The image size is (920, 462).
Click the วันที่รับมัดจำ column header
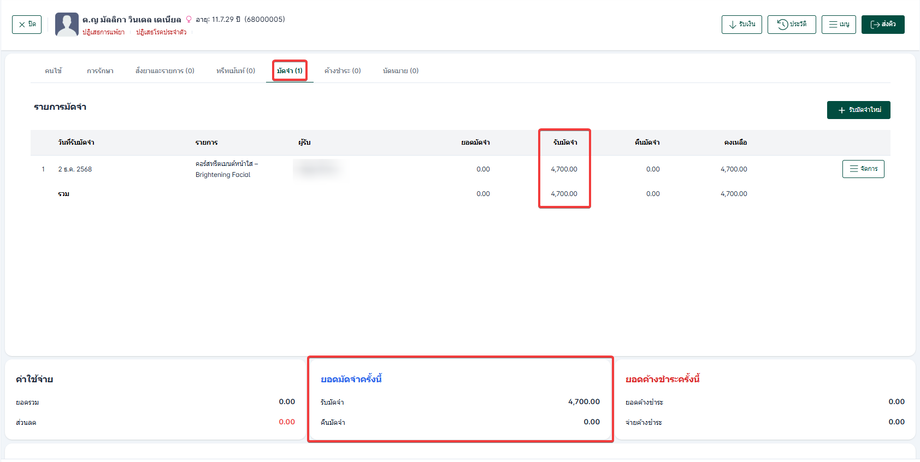coord(78,143)
